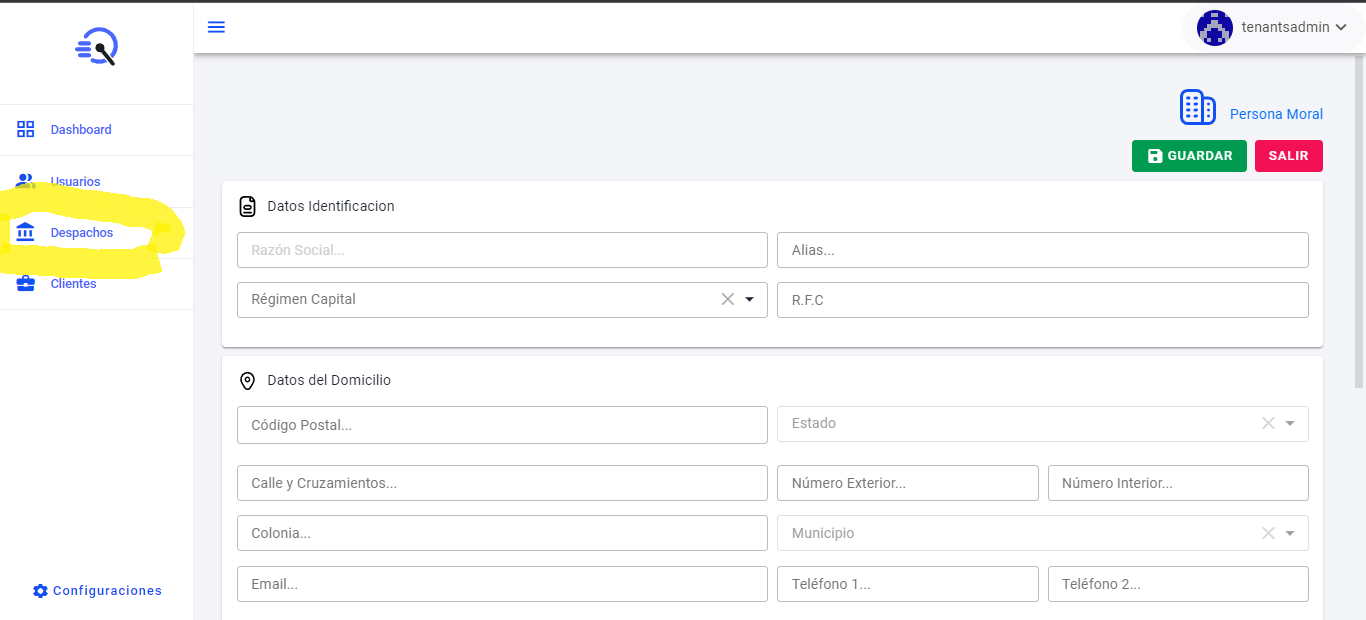The image size is (1366, 620).
Task: Open the Municipio dropdown
Action: point(1290,533)
